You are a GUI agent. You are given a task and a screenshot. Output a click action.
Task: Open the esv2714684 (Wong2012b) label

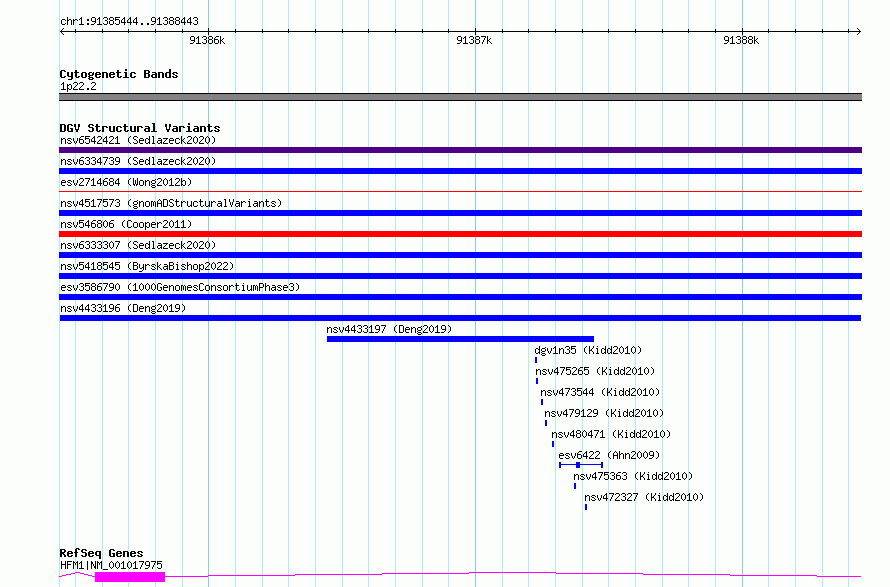coord(126,182)
